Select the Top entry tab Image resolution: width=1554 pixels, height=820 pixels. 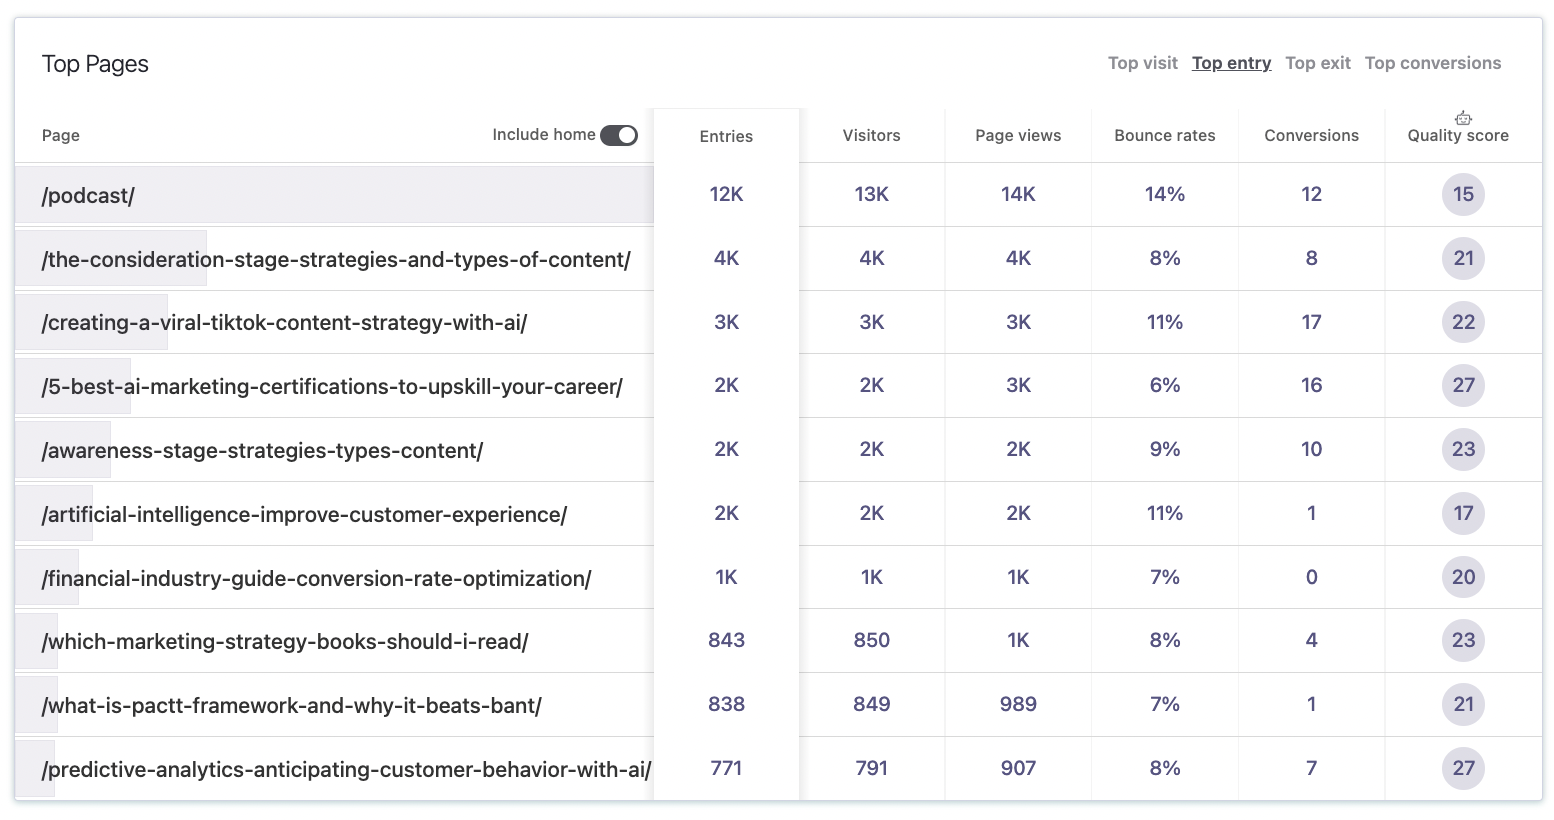point(1231,63)
